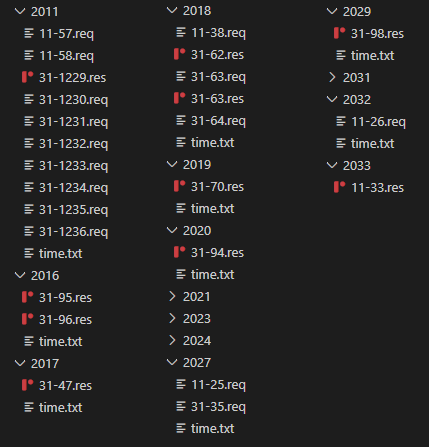Screen dimensions: 429x447
Task: Open the file 31-1236.req
Action: (73, 232)
